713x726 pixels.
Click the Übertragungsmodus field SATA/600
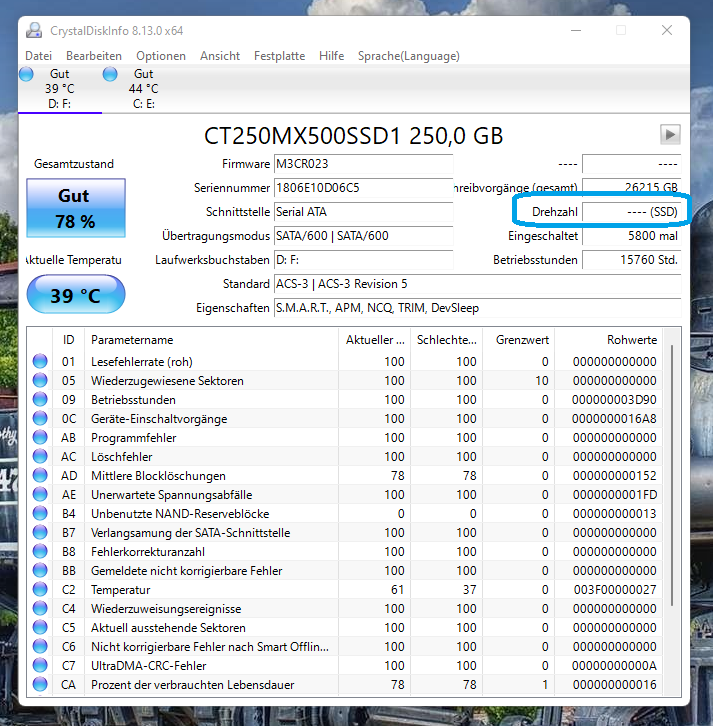[x=363, y=236]
